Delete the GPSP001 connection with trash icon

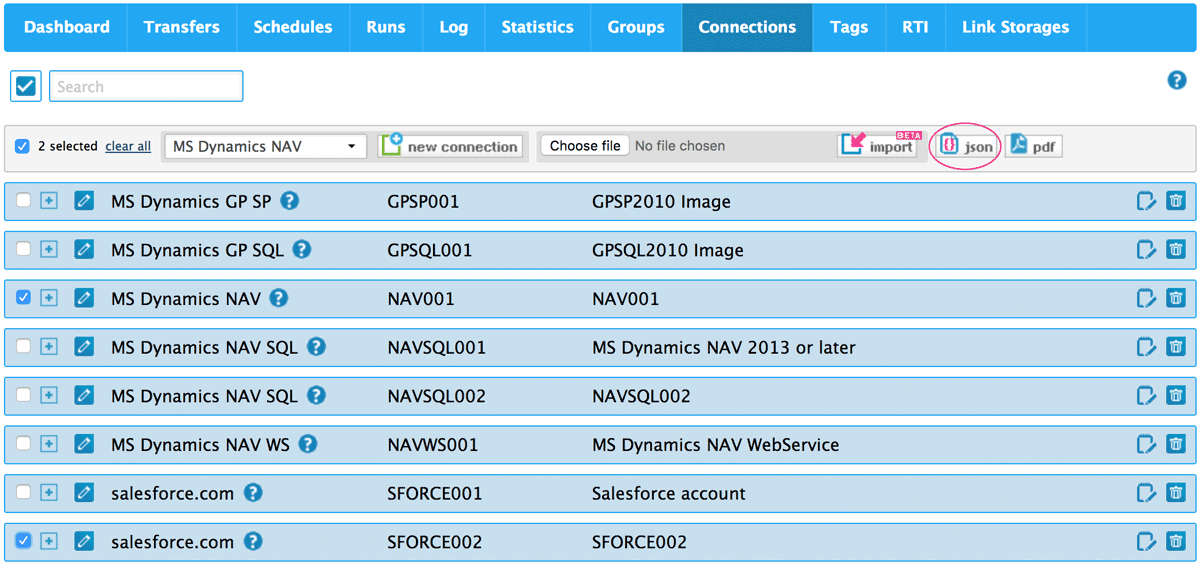(1176, 201)
